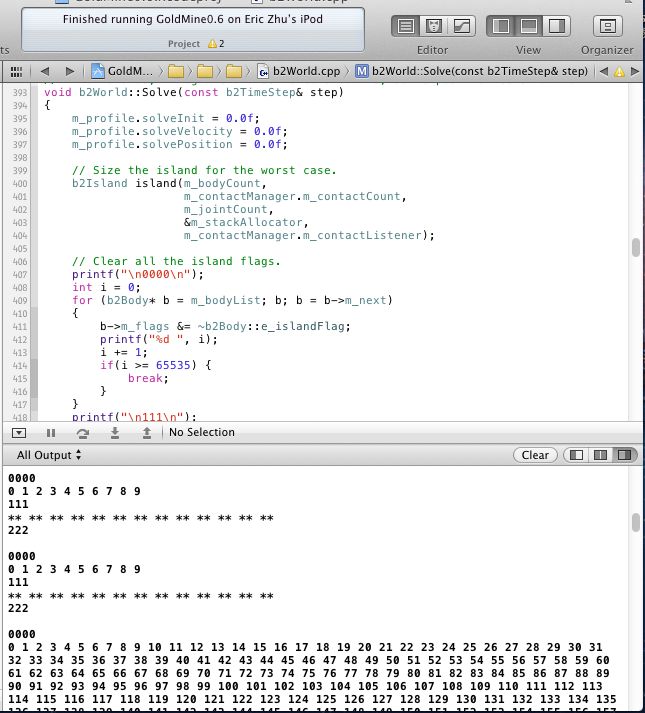Go back in editor history
The height and width of the screenshot is (713, 645).
45,71
